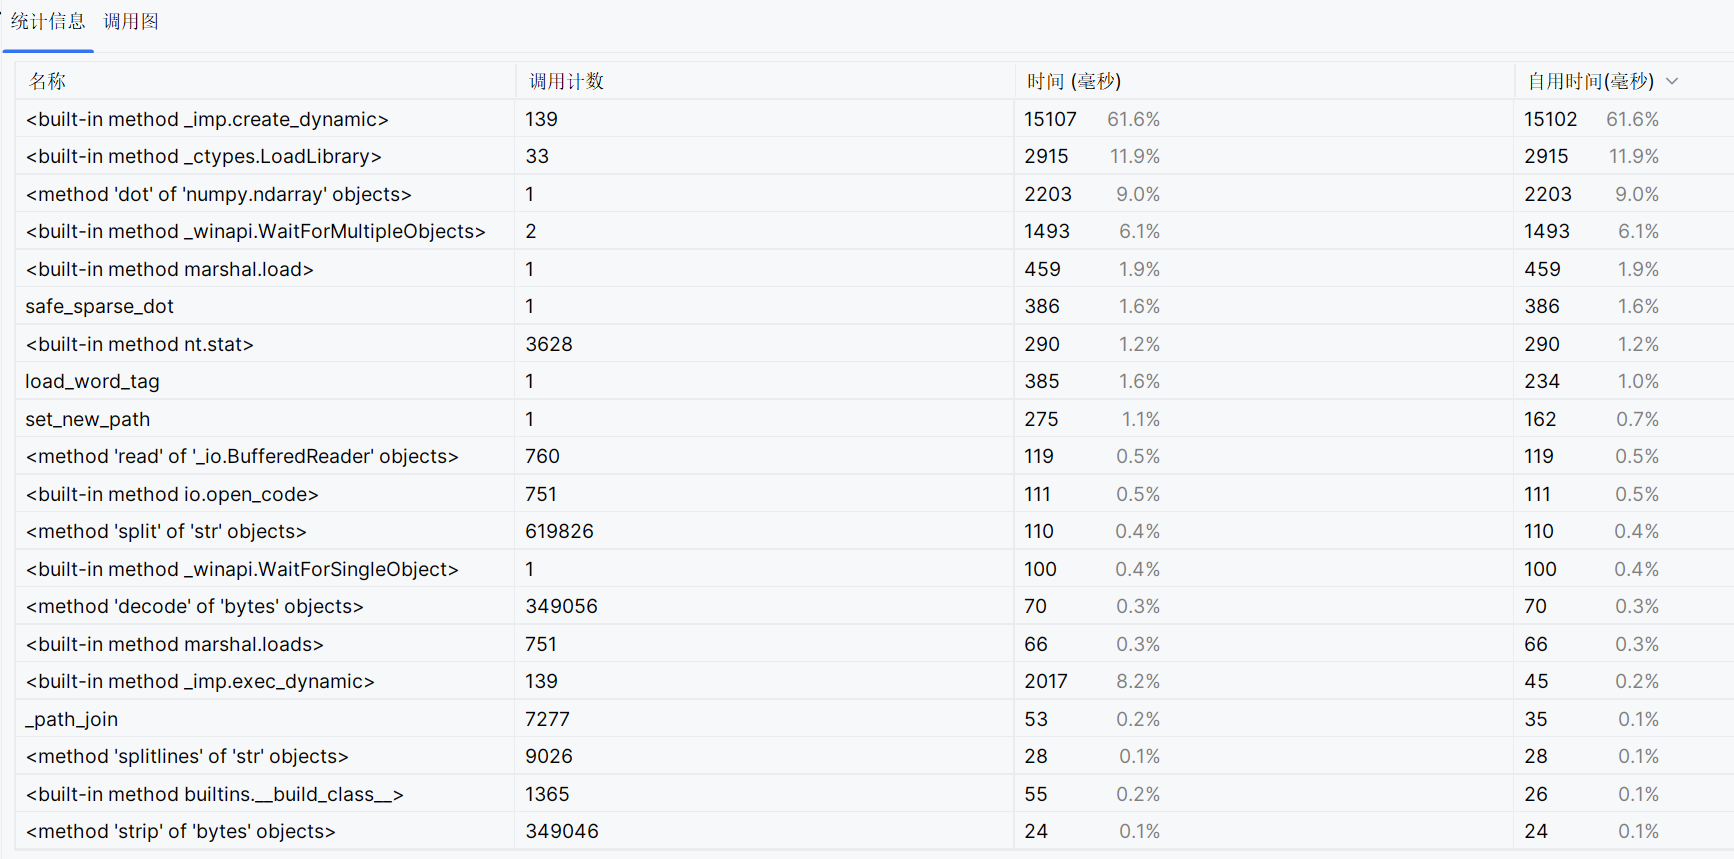Click the builtins.__build_class__ row
1734x859 pixels.
click(215, 794)
